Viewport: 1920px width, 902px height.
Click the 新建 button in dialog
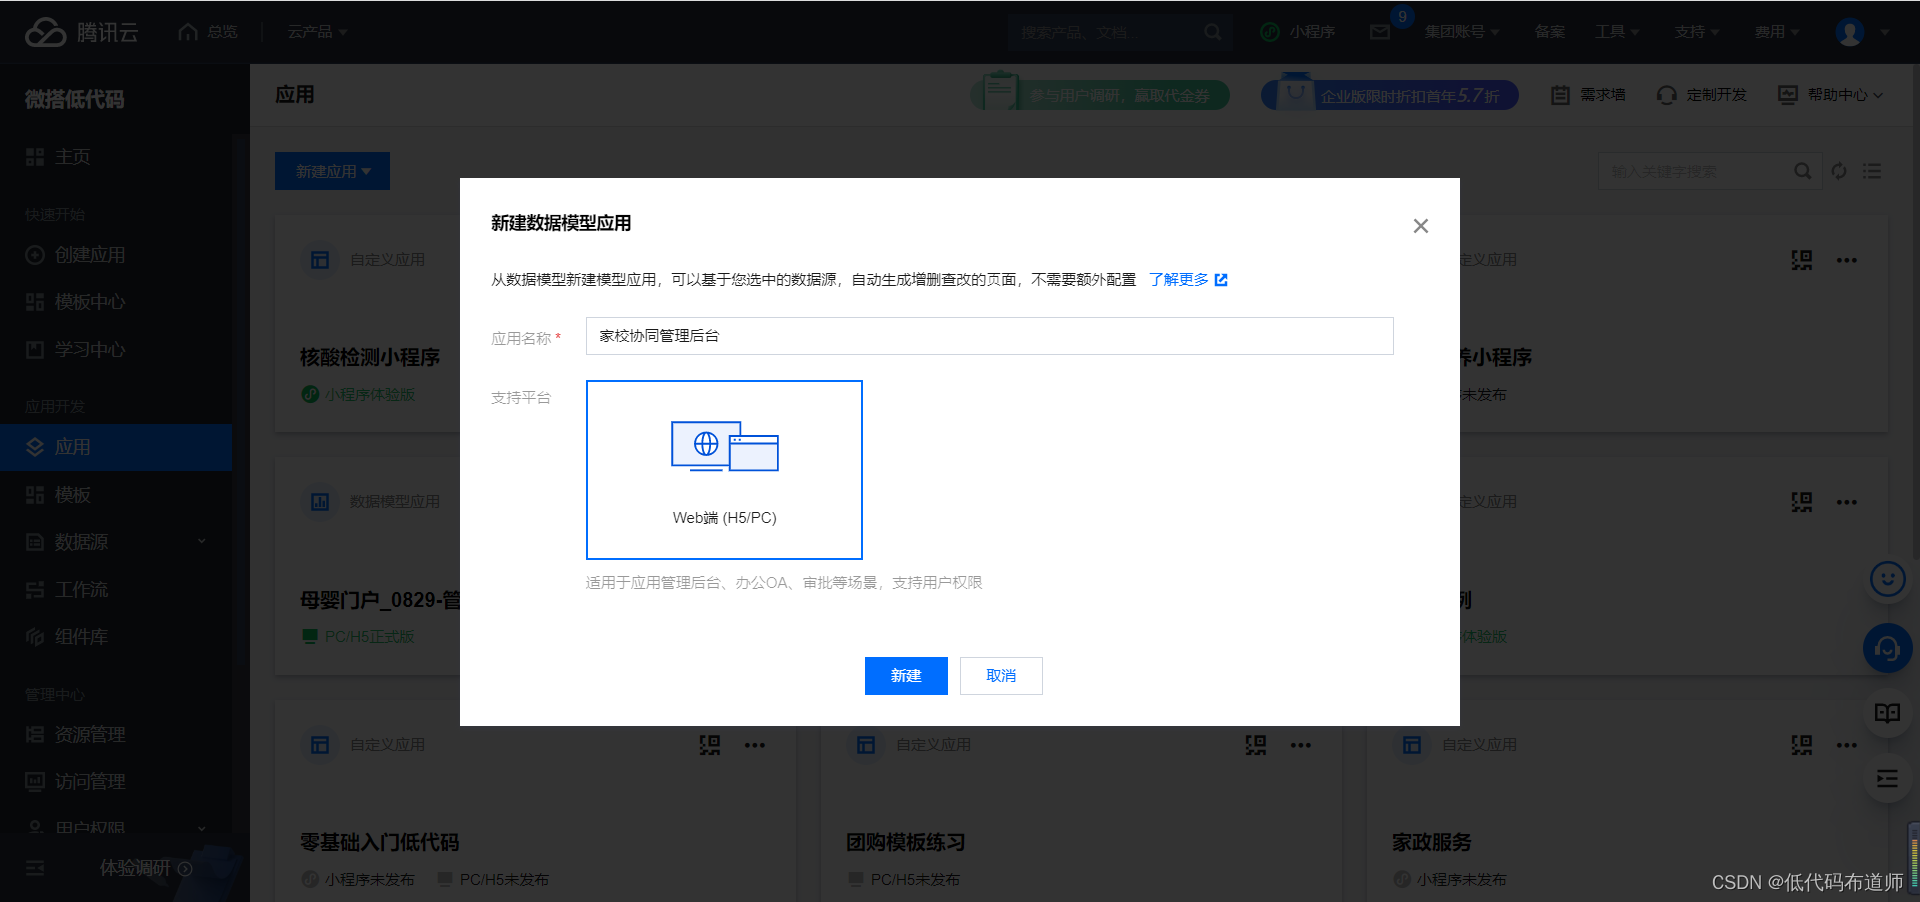906,676
